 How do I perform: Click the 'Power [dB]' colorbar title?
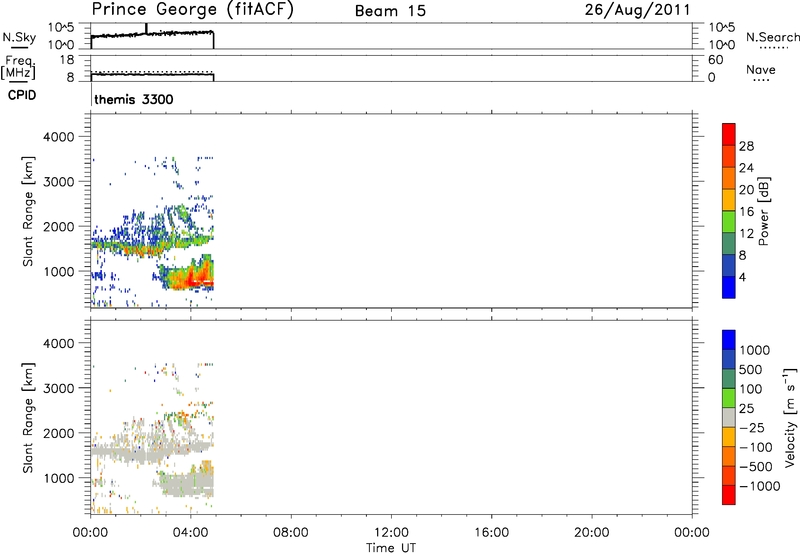[763, 211]
